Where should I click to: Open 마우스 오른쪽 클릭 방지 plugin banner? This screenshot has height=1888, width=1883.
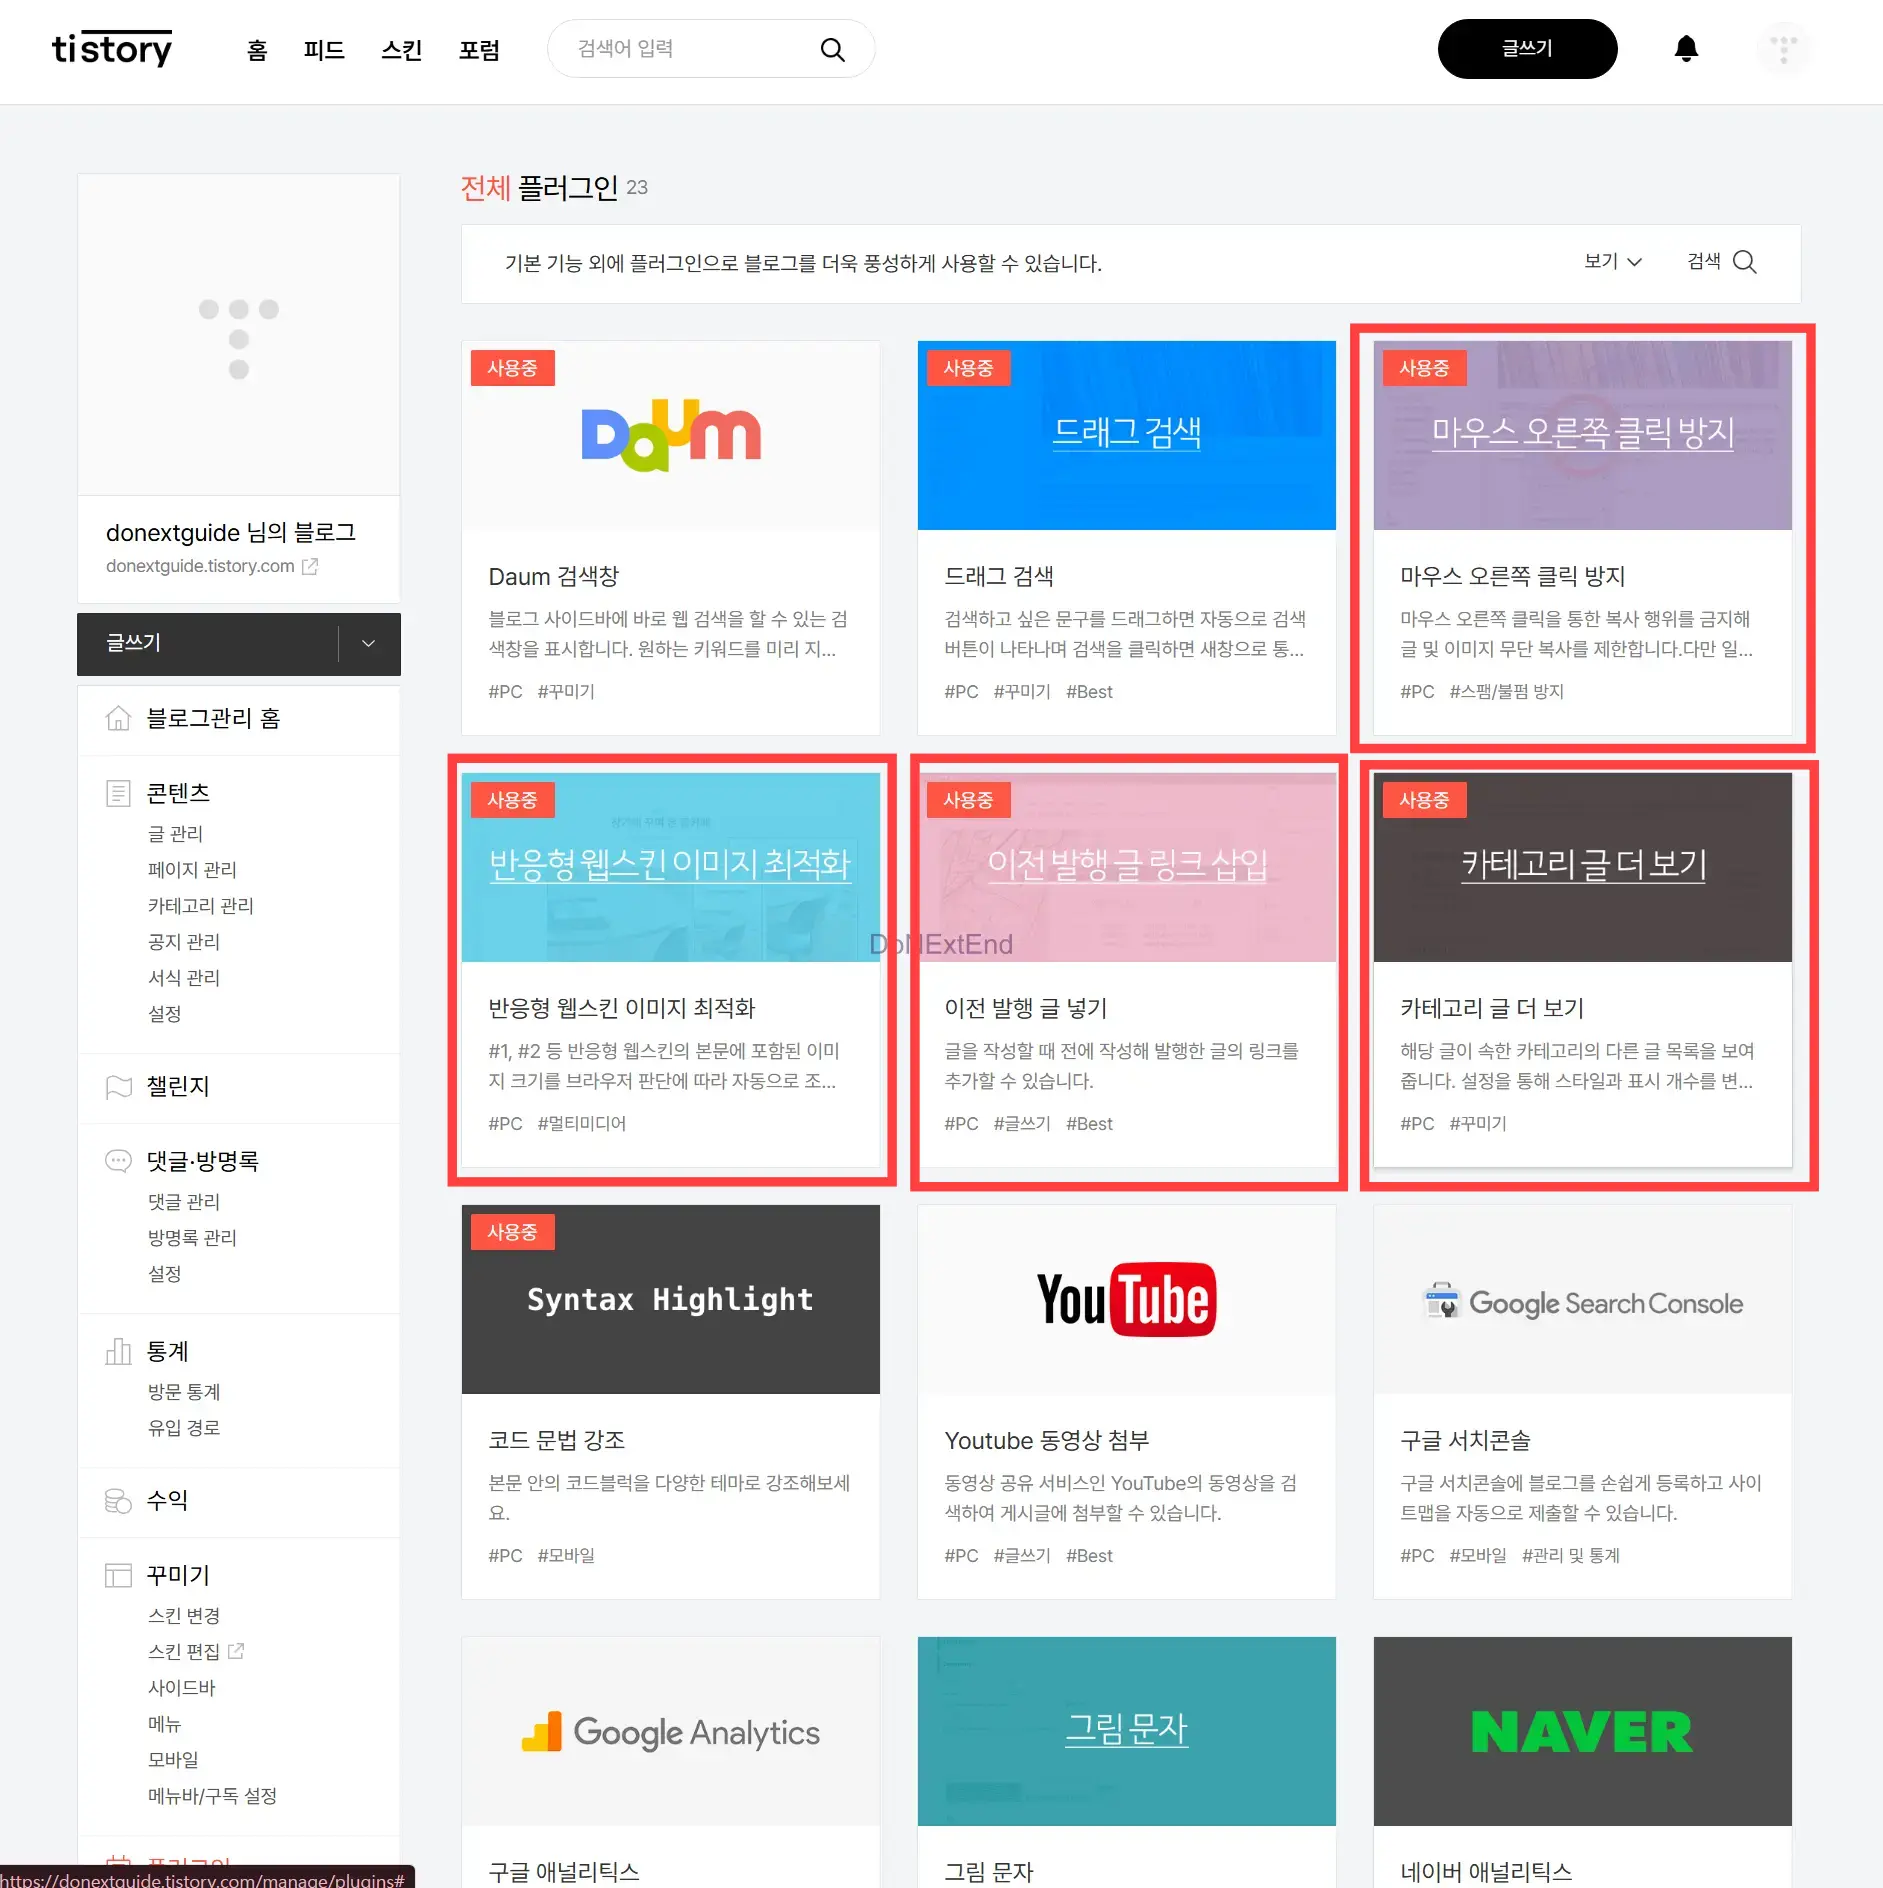point(1583,436)
